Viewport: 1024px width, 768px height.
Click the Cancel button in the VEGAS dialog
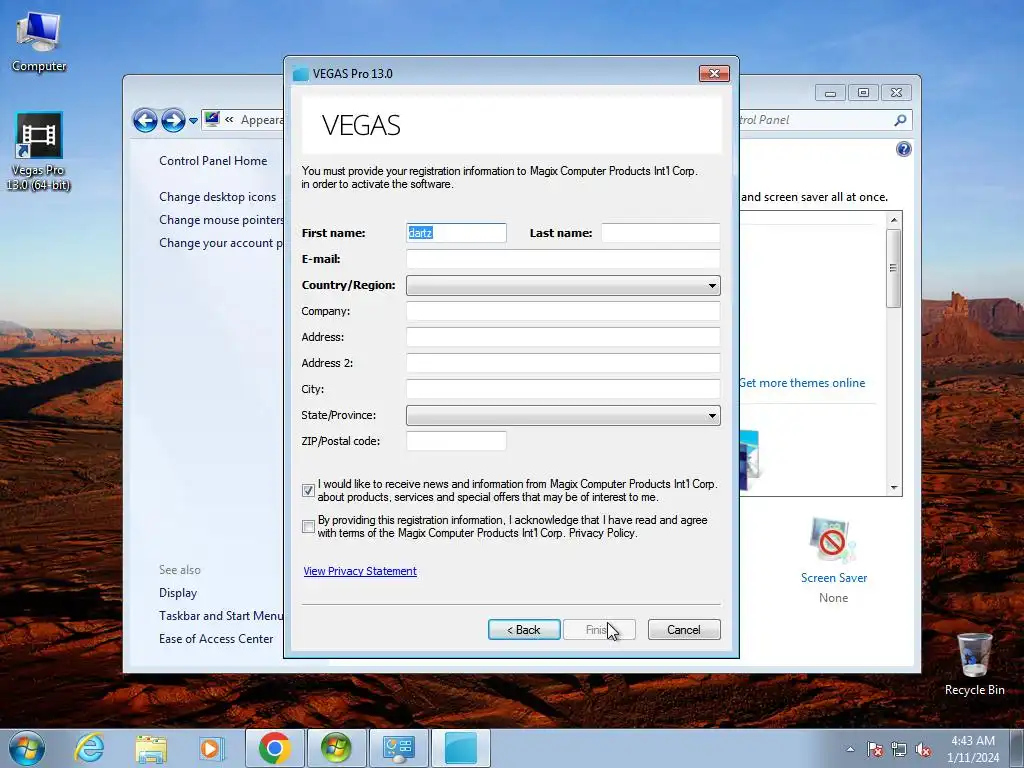[684, 630]
